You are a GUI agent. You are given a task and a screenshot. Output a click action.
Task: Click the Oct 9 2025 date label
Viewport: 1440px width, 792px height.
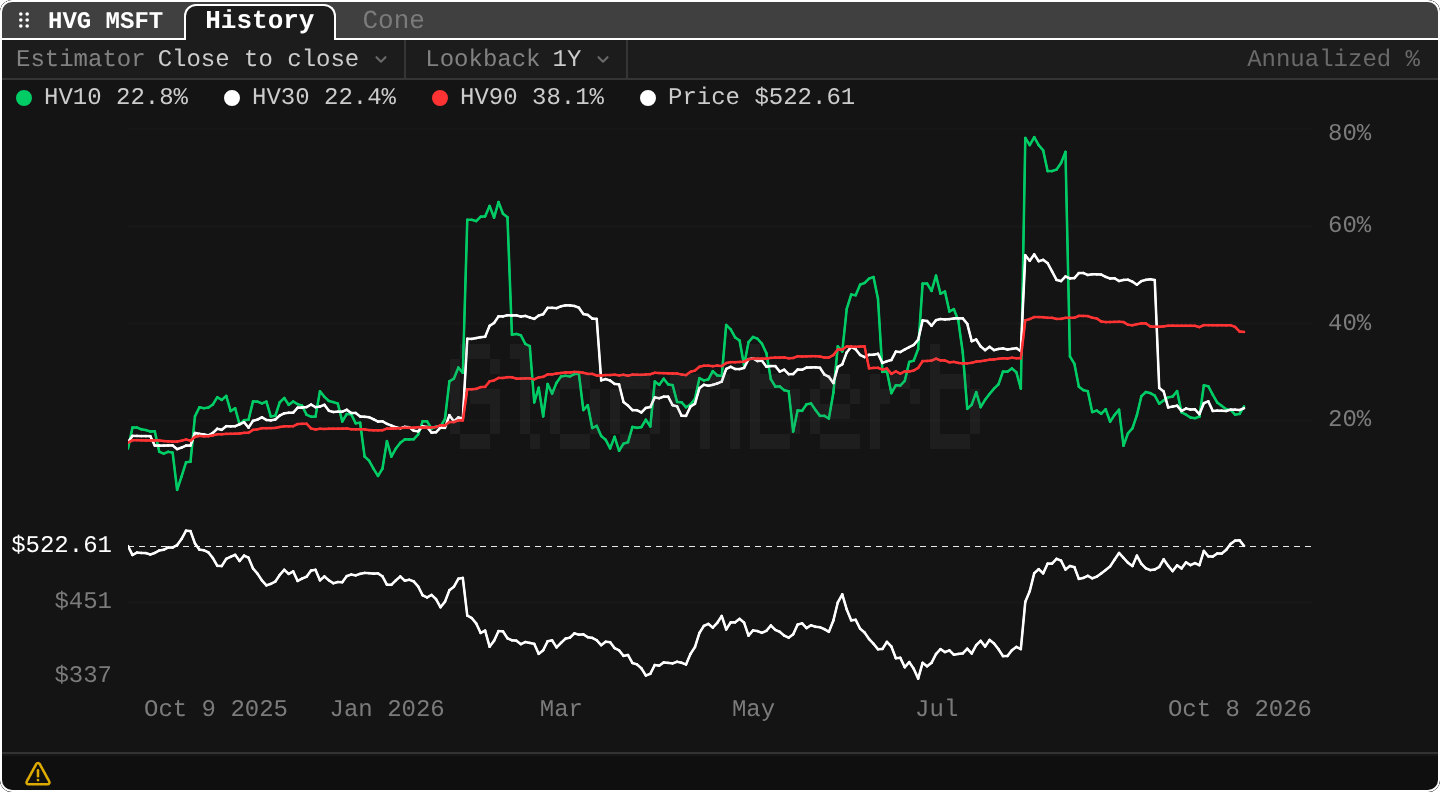pyautogui.click(x=216, y=710)
